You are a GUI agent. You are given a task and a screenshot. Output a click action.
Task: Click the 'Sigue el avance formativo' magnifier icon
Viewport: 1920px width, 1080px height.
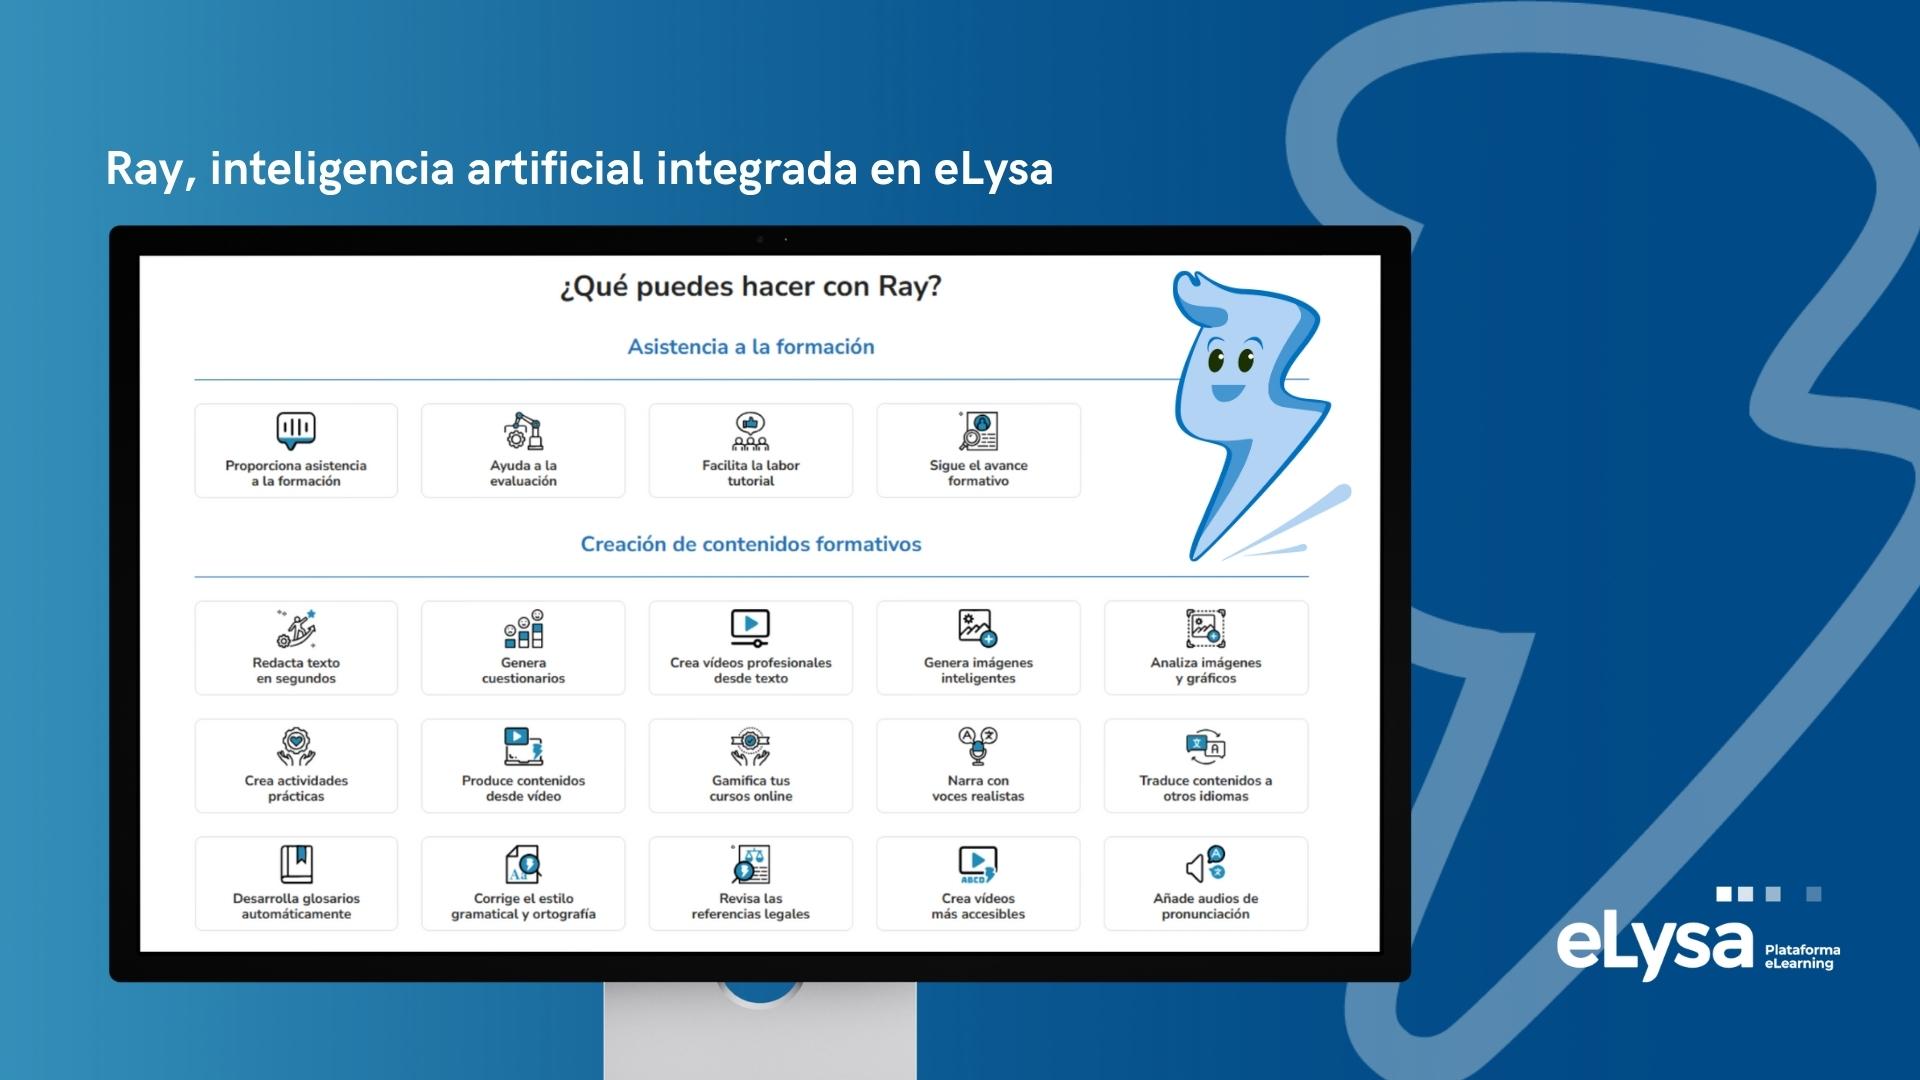tap(978, 431)
